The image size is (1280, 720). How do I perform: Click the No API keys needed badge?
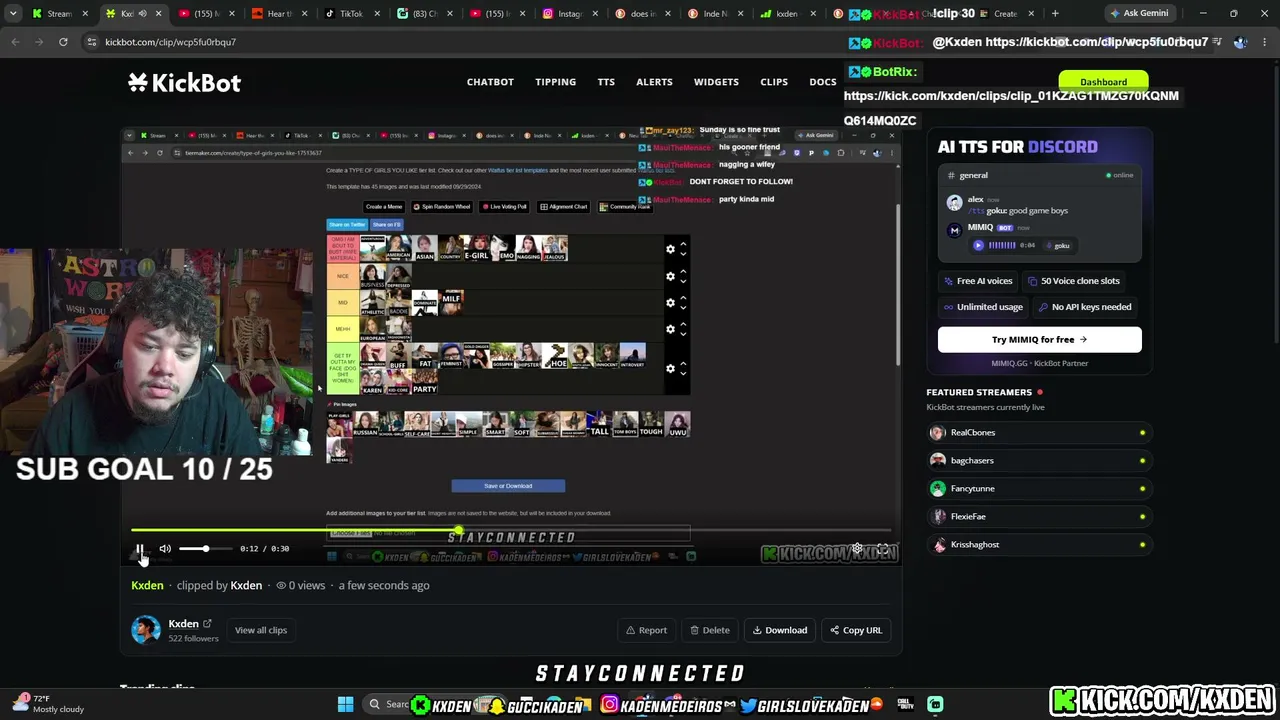point(1084,307)
